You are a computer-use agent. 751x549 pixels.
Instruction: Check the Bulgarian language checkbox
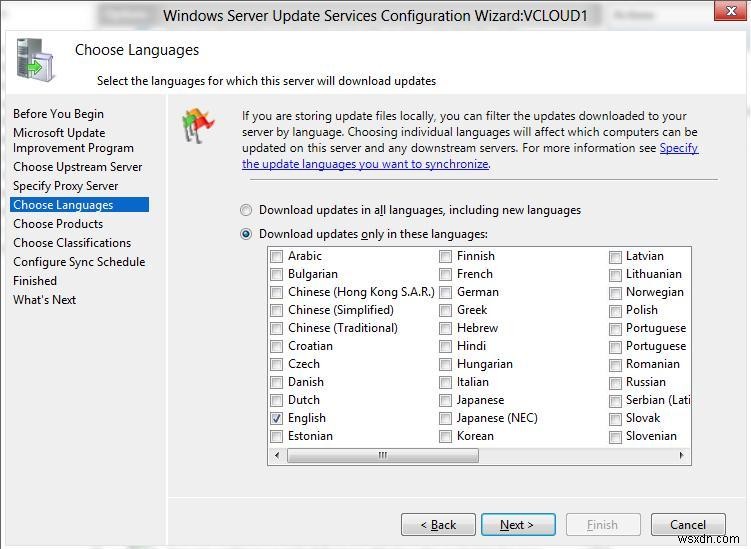(x=276, y=274)
